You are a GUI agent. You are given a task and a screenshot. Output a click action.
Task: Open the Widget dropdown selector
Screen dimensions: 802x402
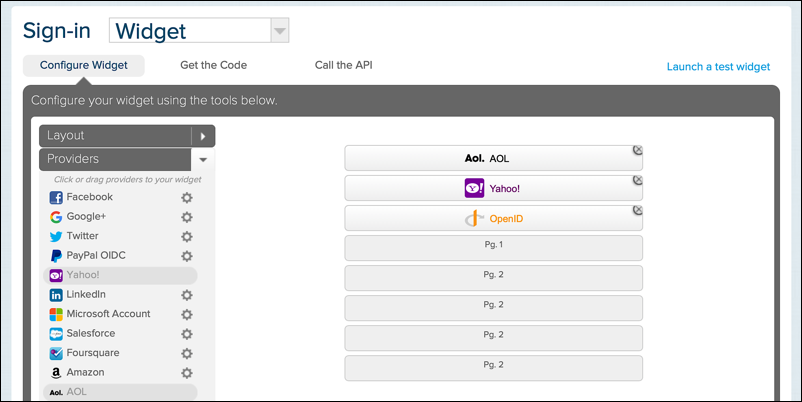tap(280, 31)
